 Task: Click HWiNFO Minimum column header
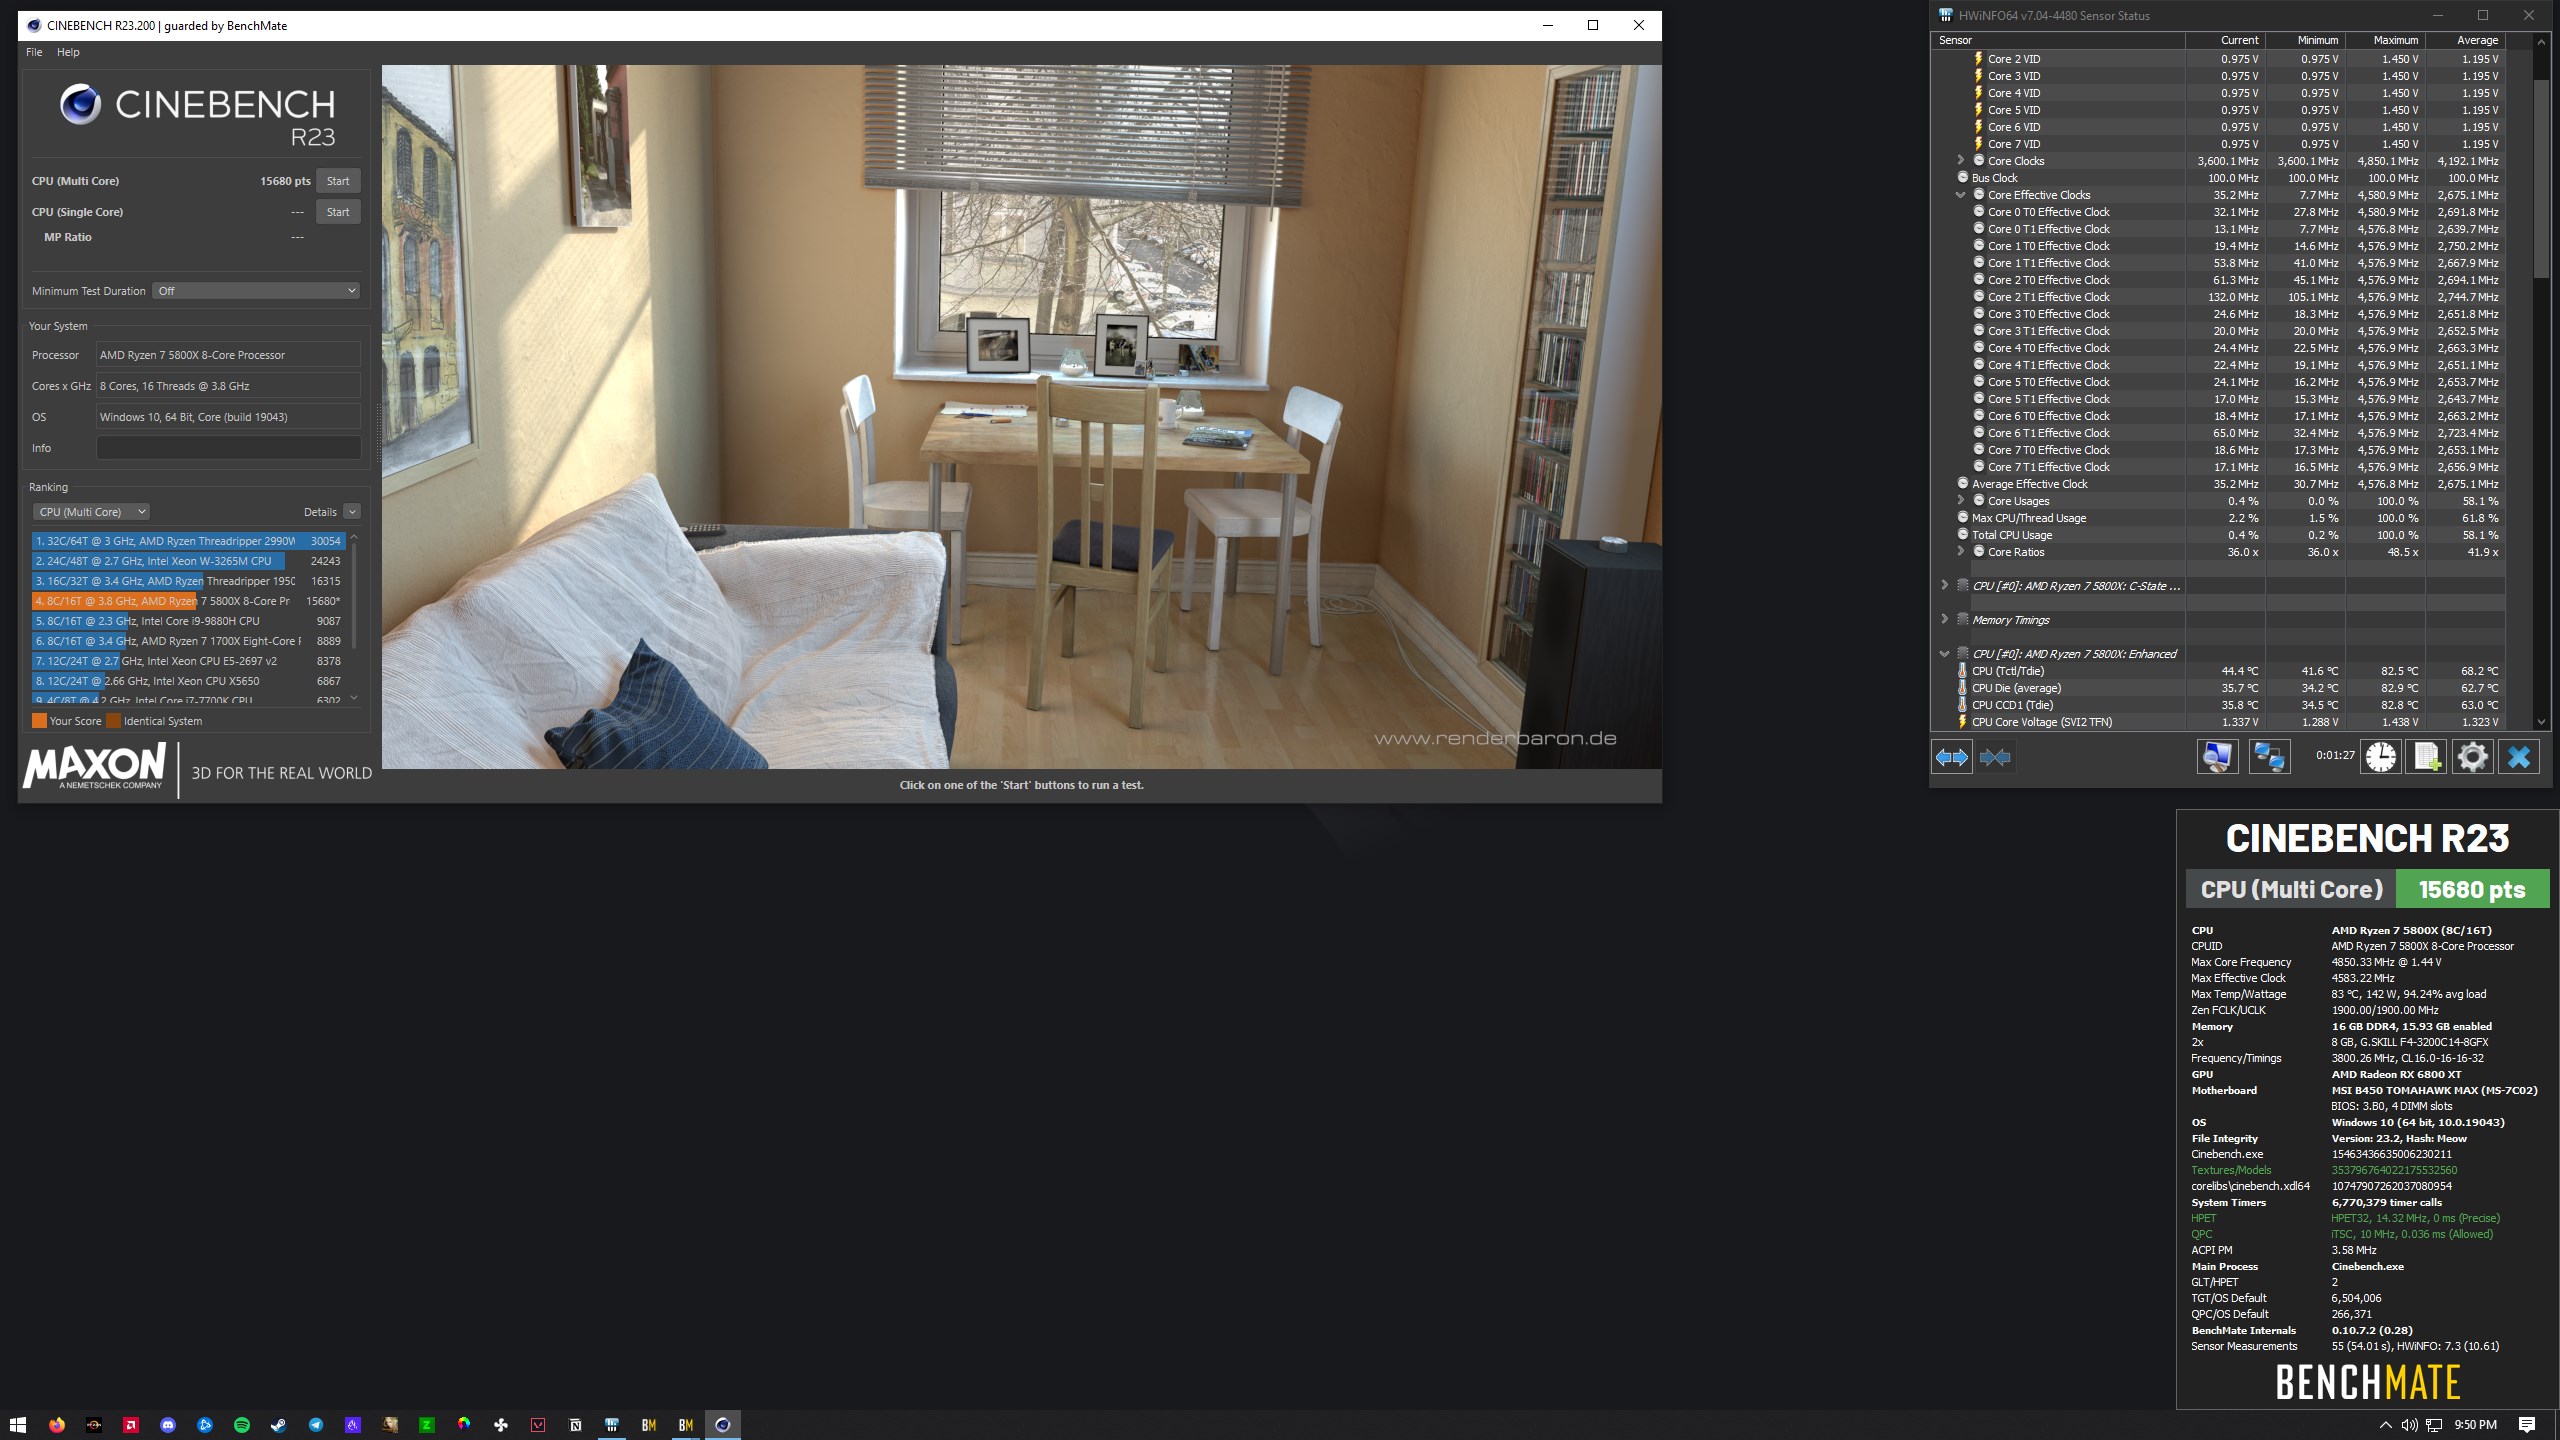point(2305,40)
